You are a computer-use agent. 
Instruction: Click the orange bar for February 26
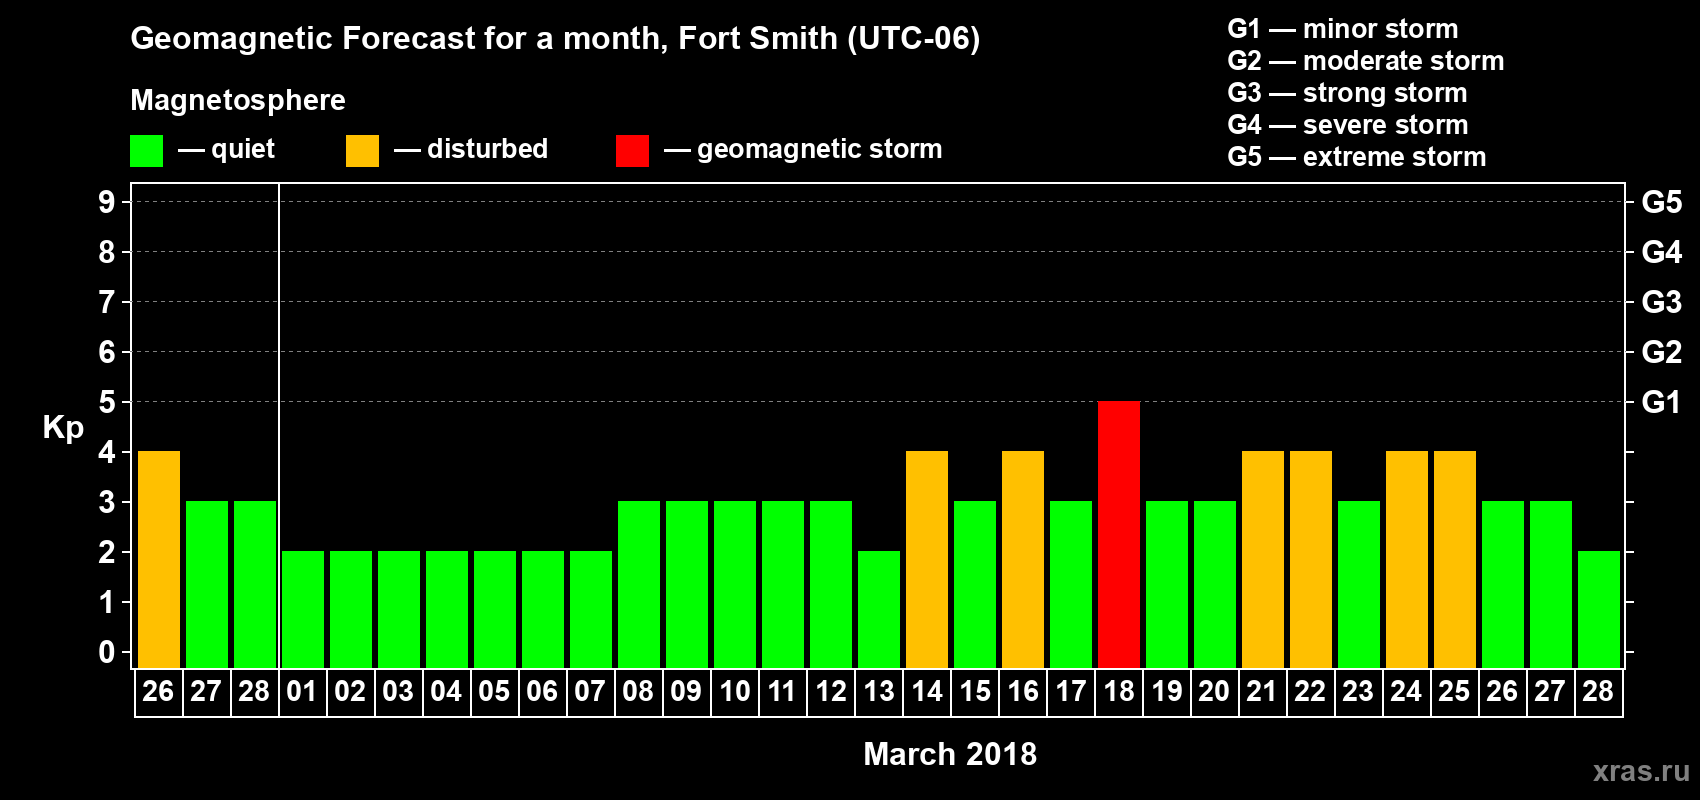click(159, 559)
